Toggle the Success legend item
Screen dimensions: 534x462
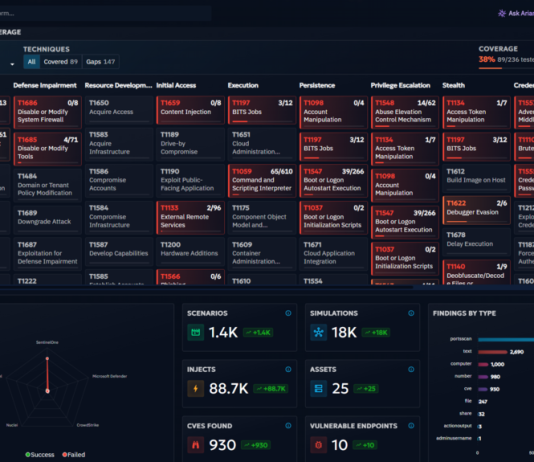(x=40, y=455)
